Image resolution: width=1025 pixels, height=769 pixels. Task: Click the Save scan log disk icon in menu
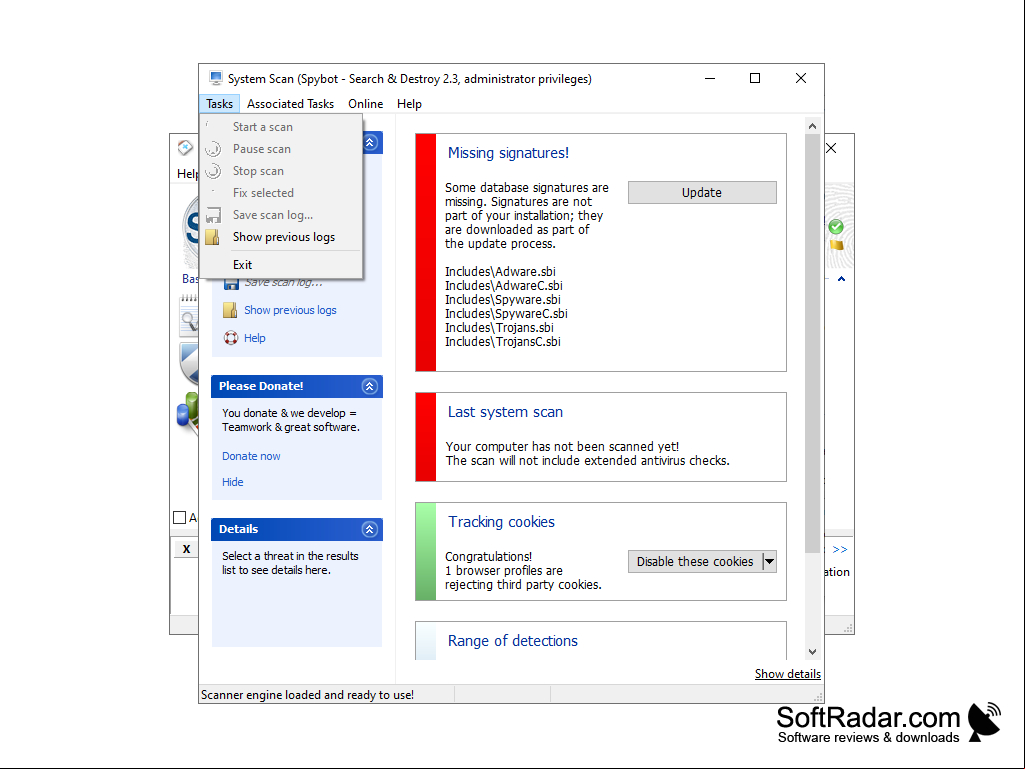tap(213, 216)
